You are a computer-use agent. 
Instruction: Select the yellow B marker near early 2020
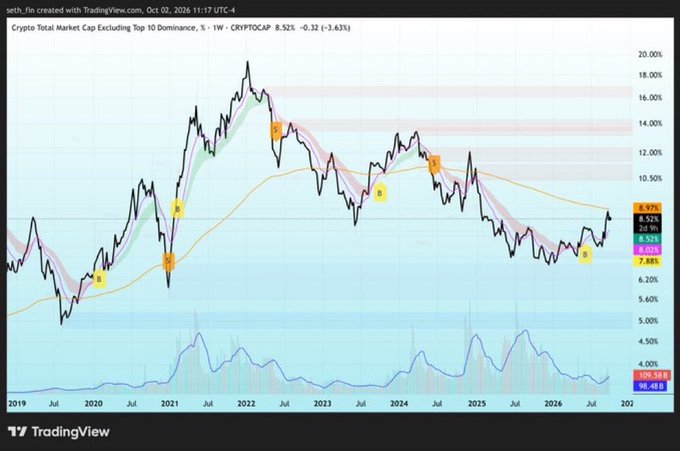(99, 279)
